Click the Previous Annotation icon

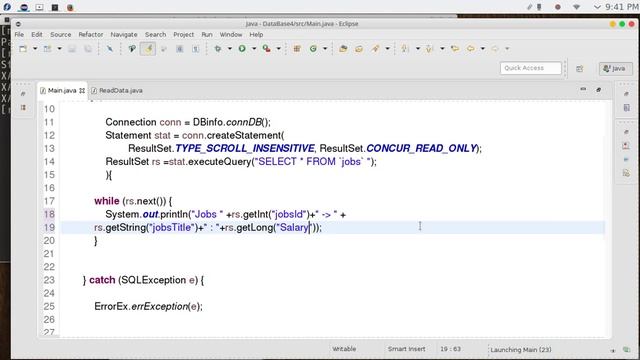click(429, 49)
